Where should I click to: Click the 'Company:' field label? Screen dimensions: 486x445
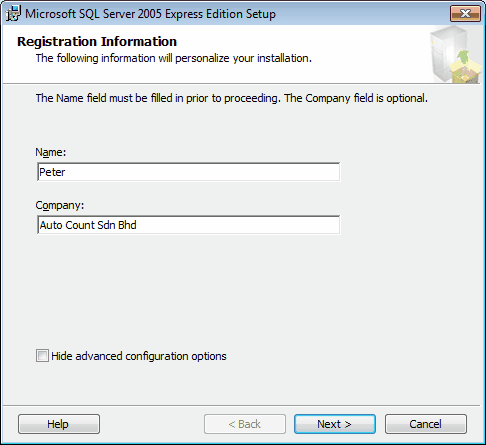(x=60, y=205)
